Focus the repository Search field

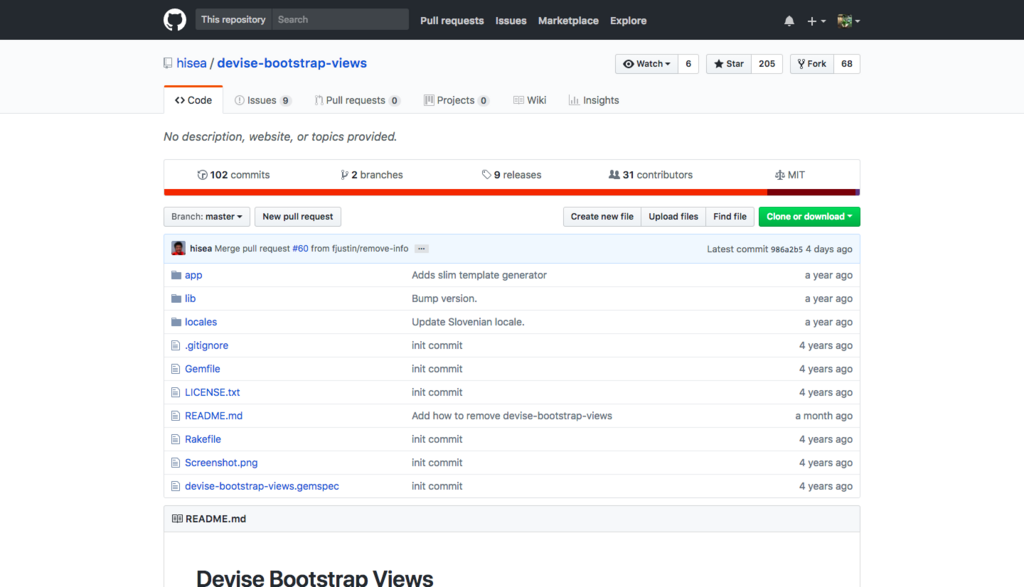(x=340, y=20)
